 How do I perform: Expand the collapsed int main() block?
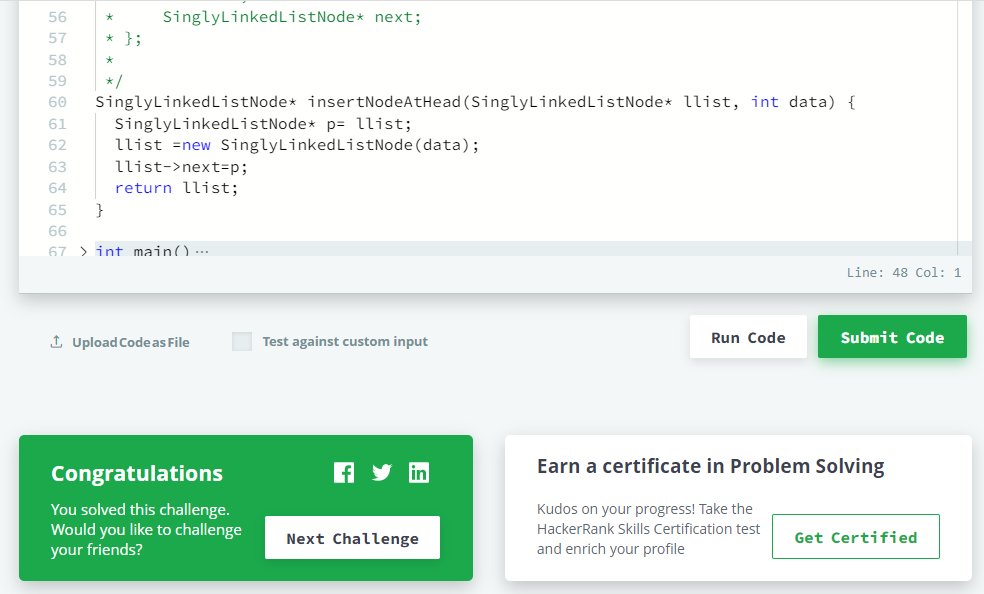click(83, 252)
